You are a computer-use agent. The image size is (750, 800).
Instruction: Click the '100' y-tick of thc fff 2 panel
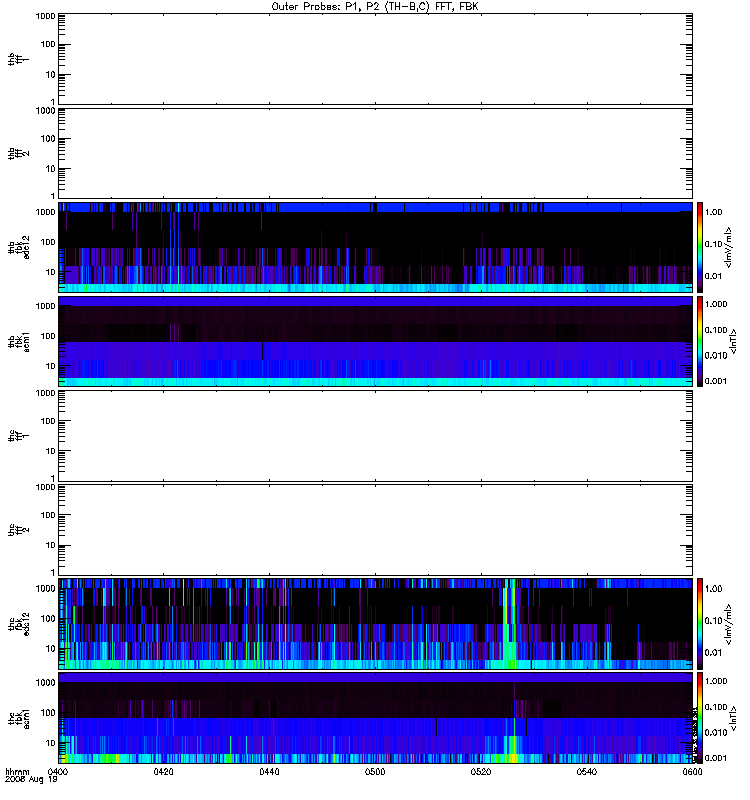pos(48,515)
